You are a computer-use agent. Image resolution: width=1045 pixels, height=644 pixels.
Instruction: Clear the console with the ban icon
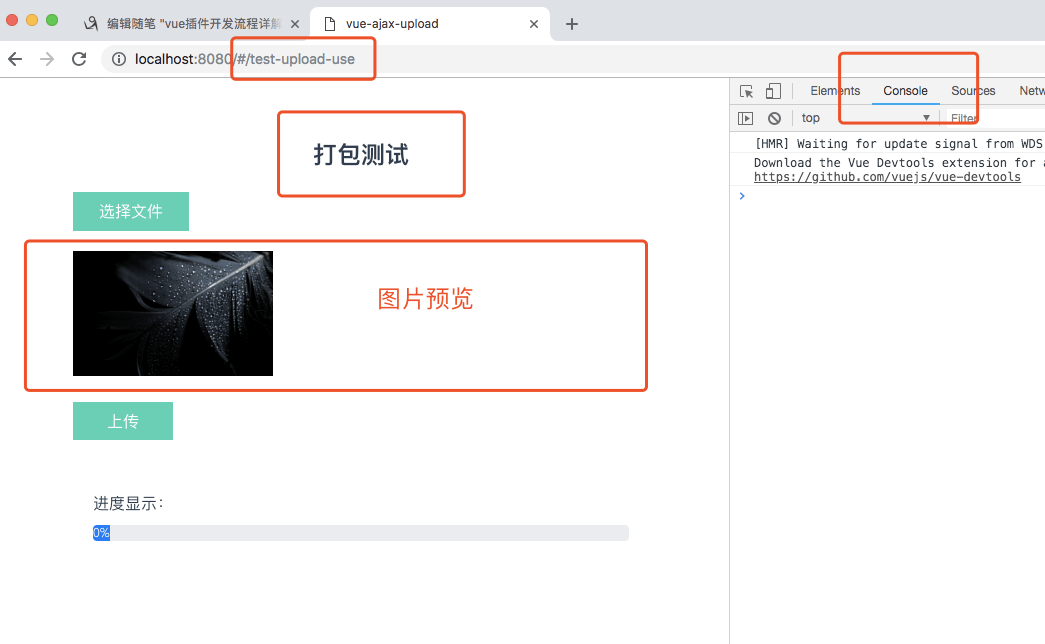[774, 117]
